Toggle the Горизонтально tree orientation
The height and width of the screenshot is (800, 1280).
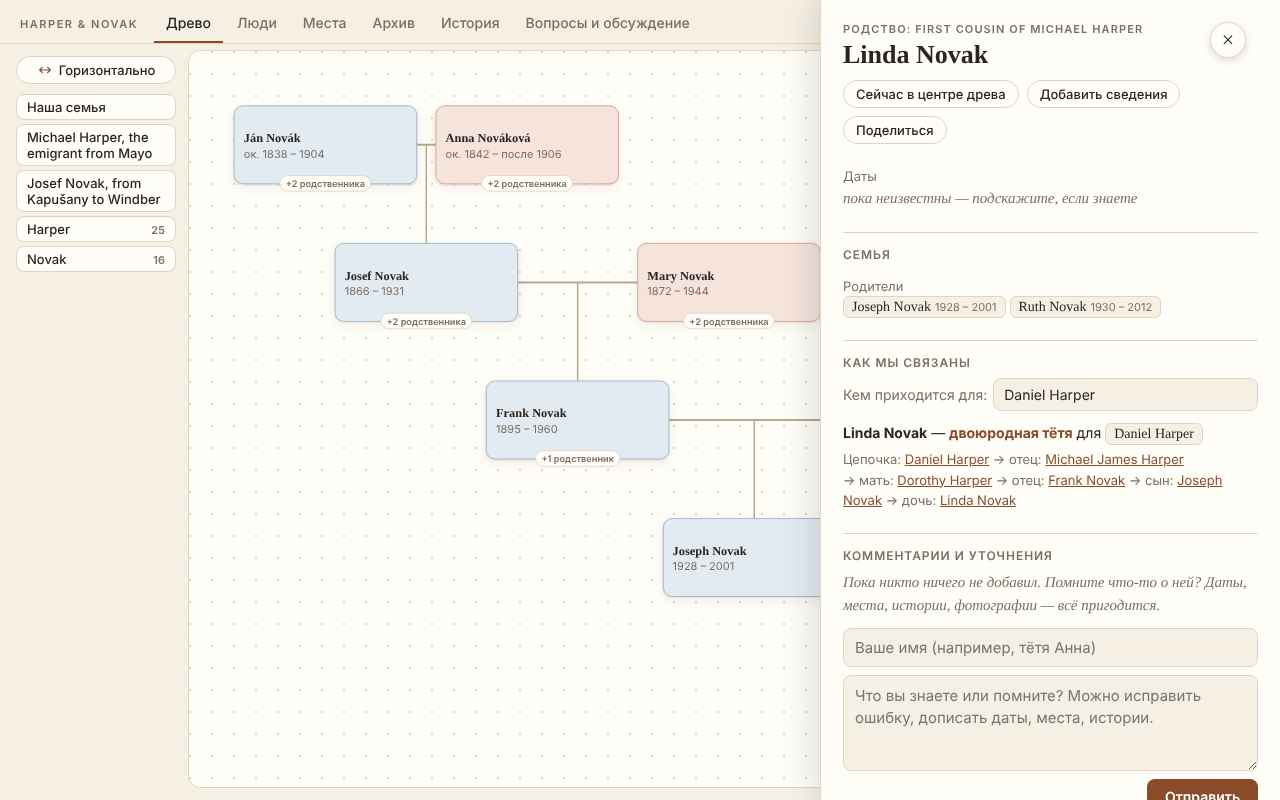click(96, 70)
